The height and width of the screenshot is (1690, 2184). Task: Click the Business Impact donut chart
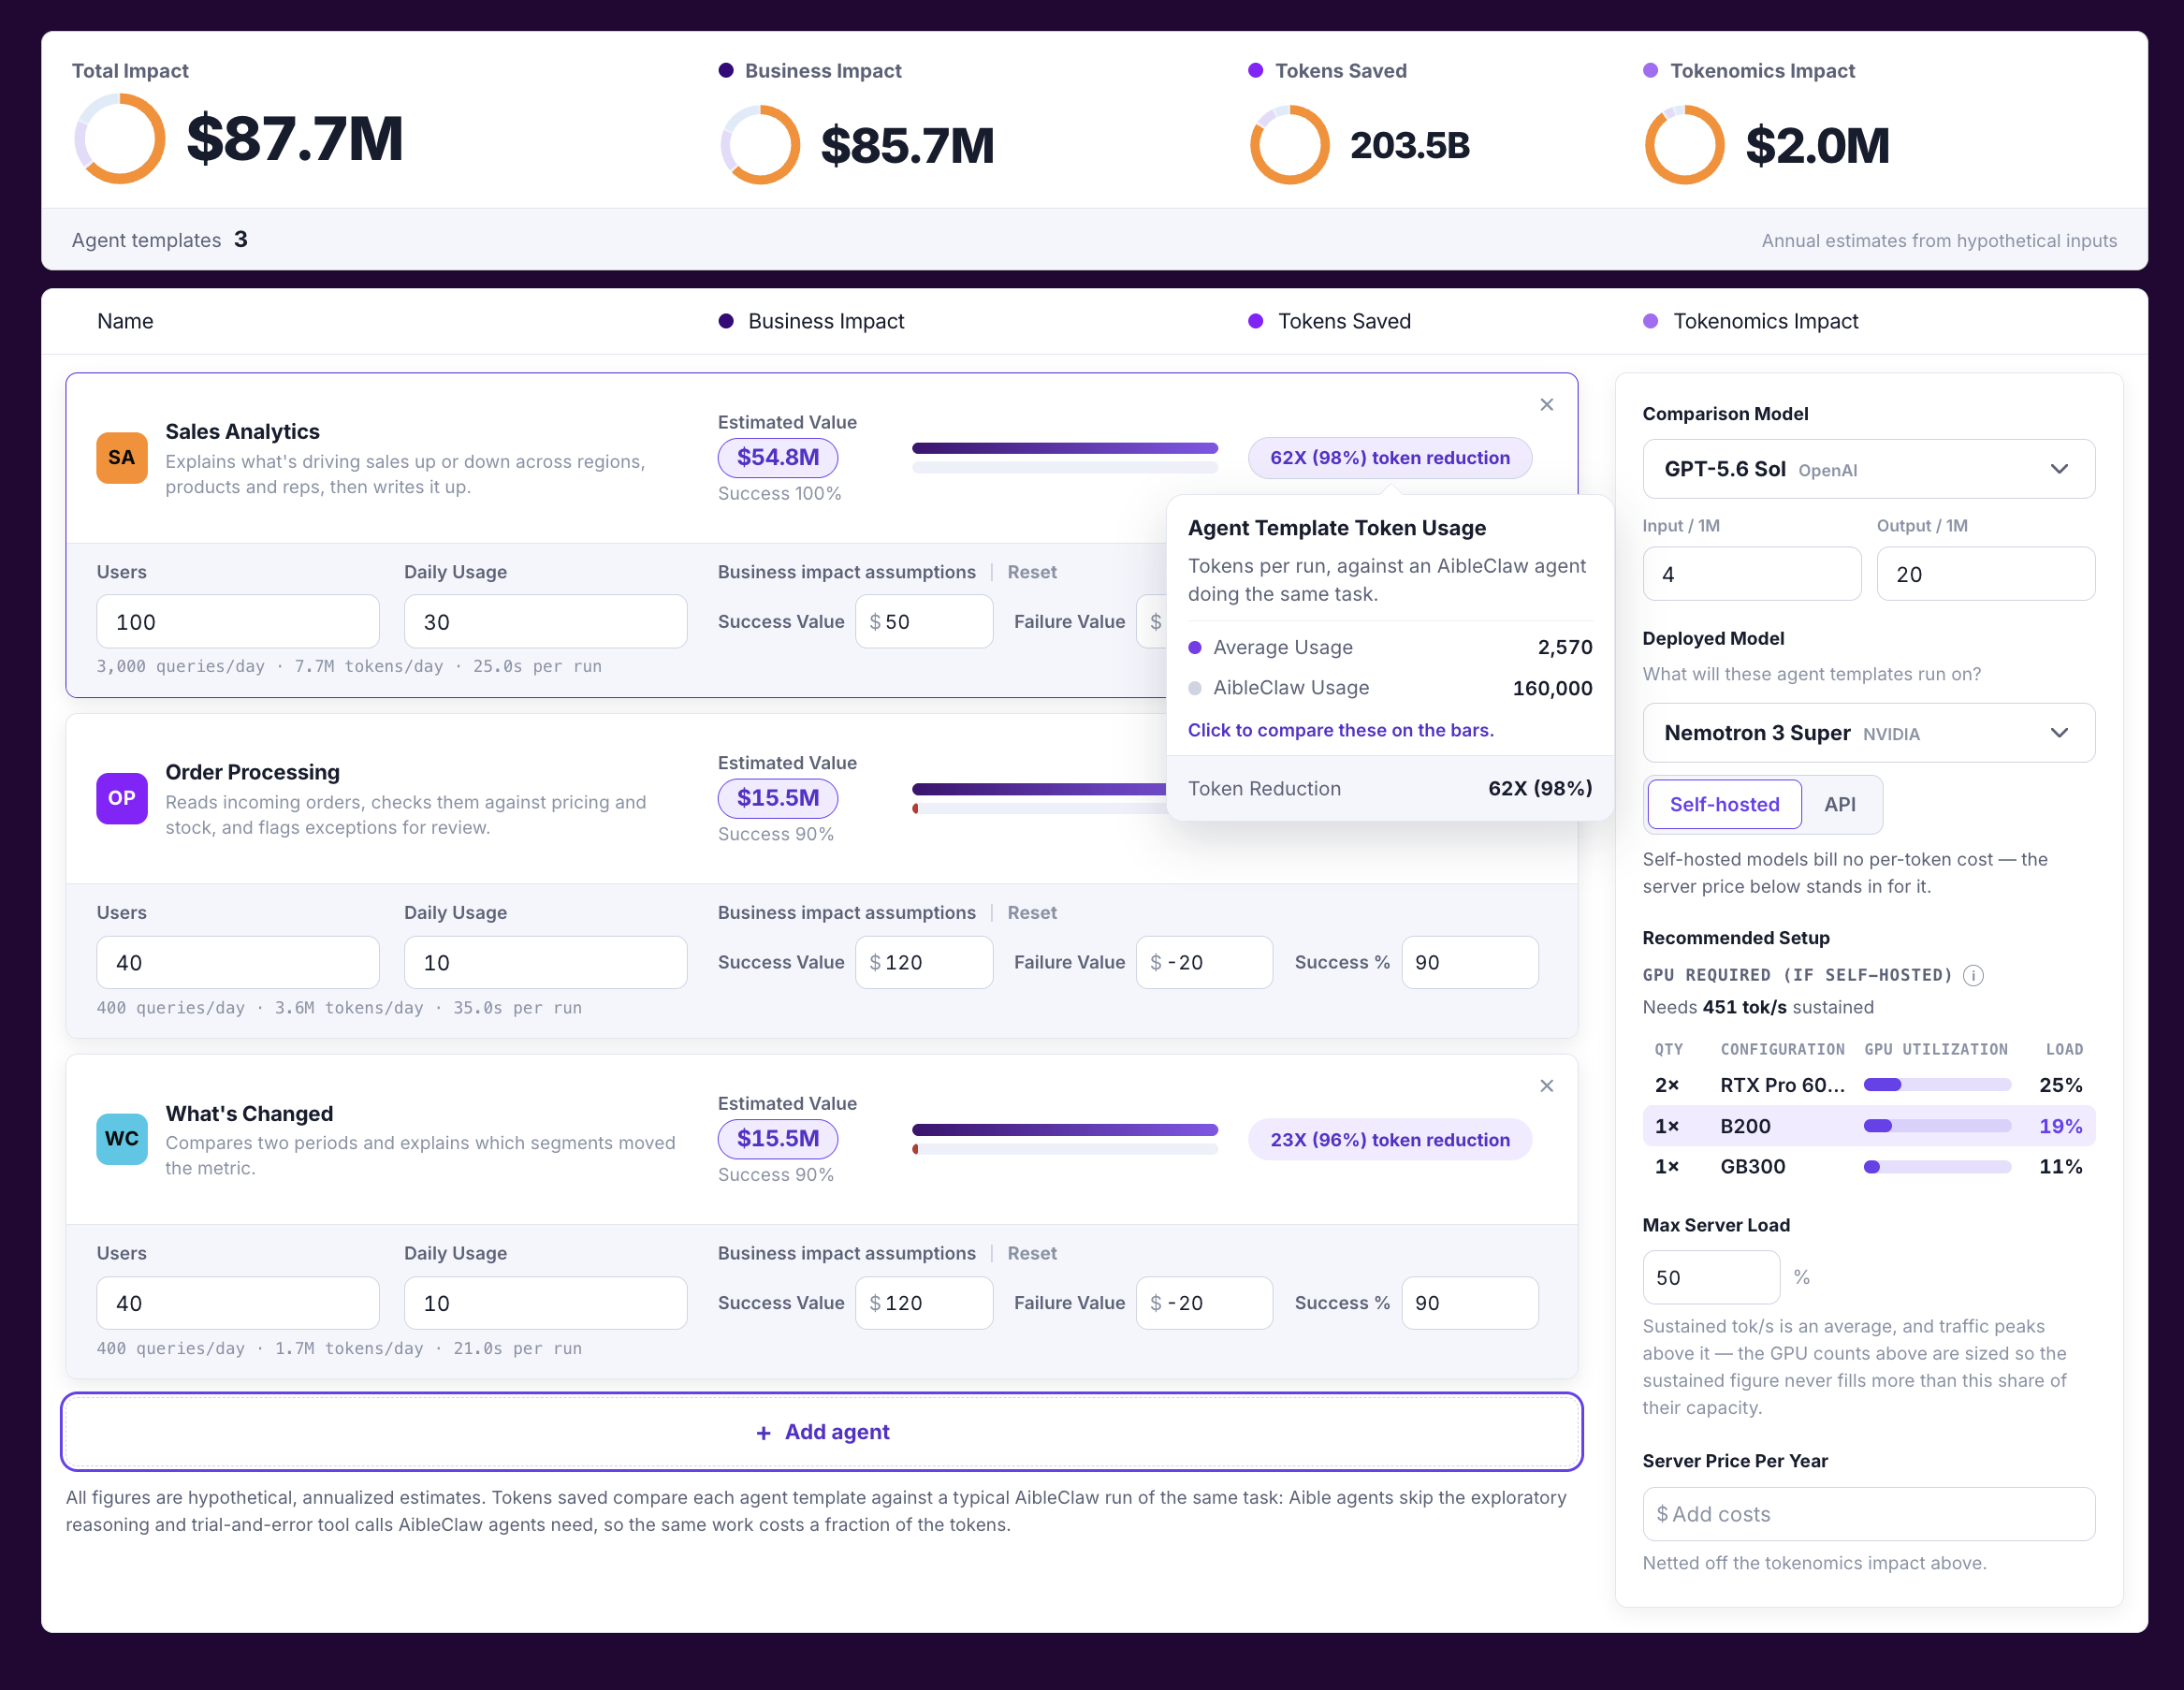point(760,145)
